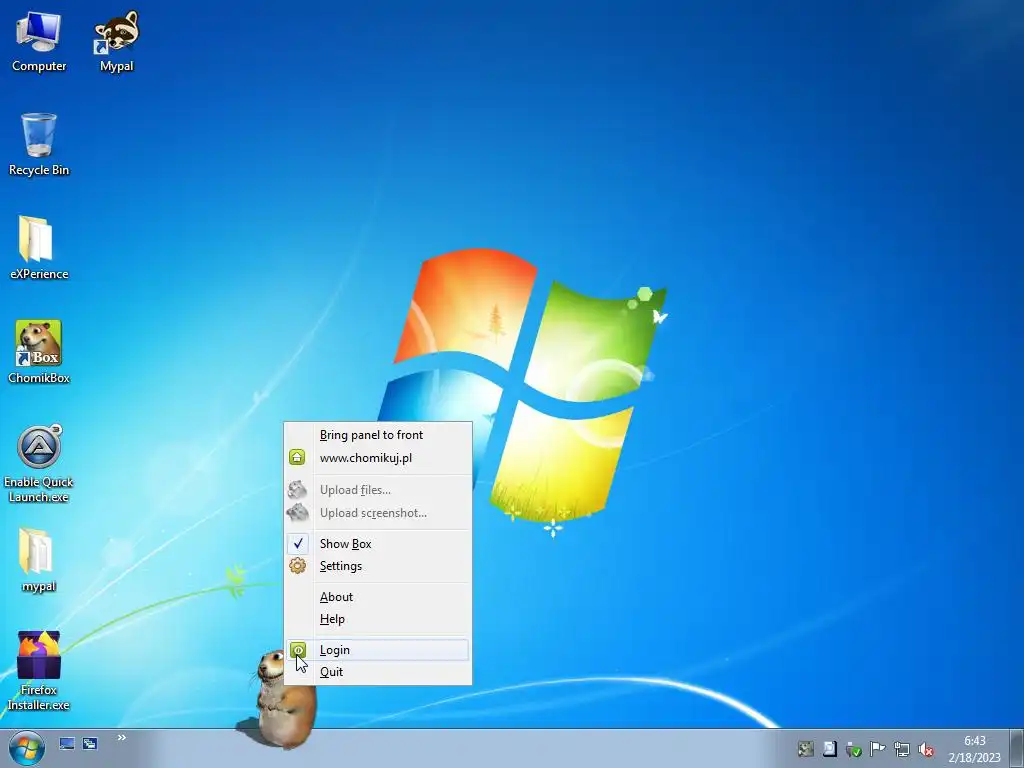Open the About menu entry

point(377,597)
